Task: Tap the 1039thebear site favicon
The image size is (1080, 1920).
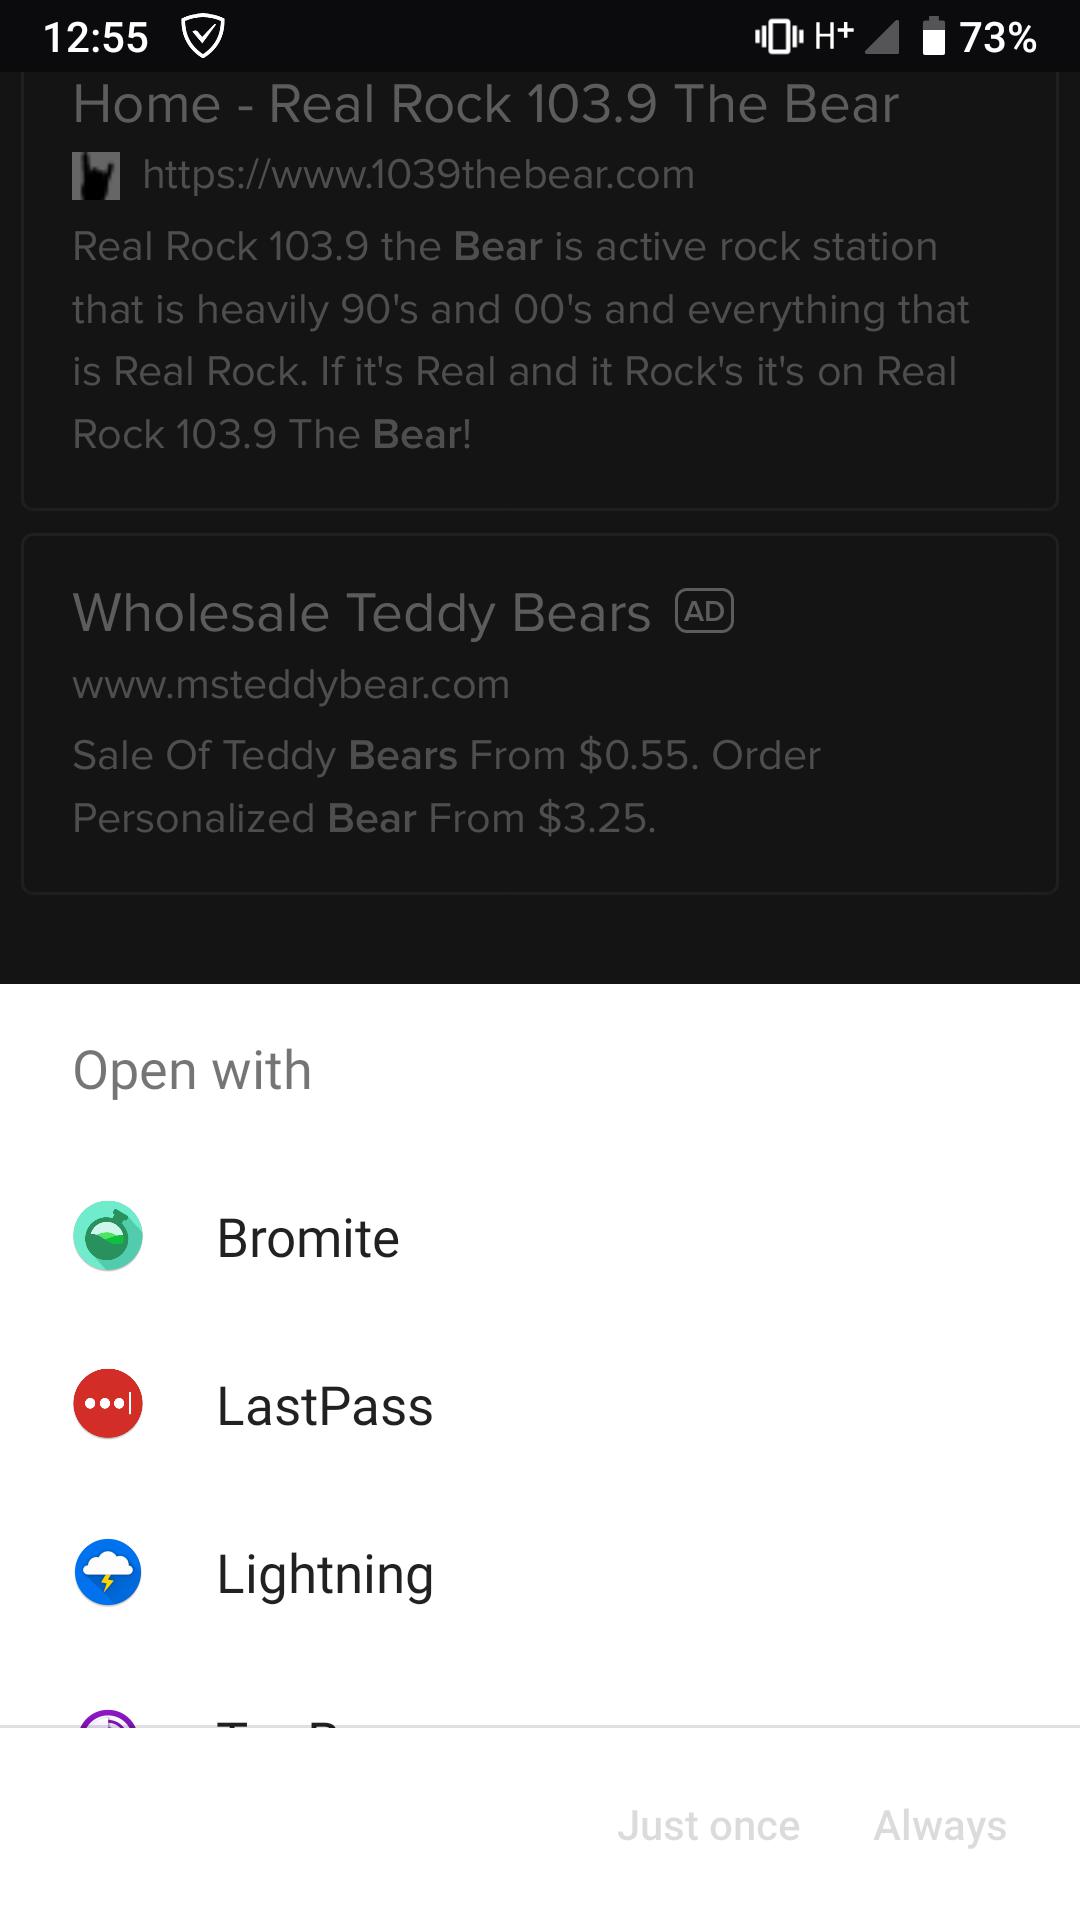Action: 96,176
